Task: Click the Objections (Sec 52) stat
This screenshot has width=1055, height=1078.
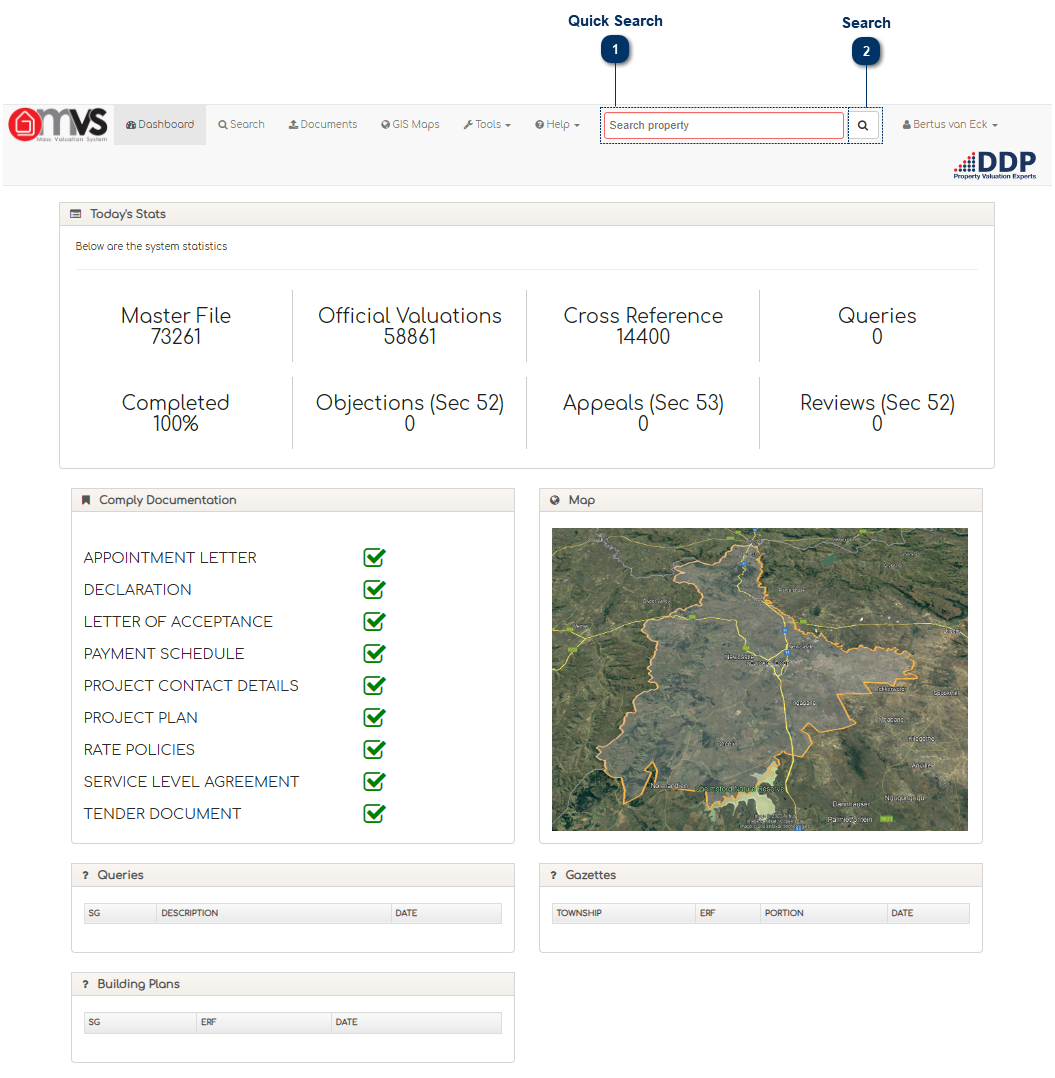Action: [x=410, y=412]
